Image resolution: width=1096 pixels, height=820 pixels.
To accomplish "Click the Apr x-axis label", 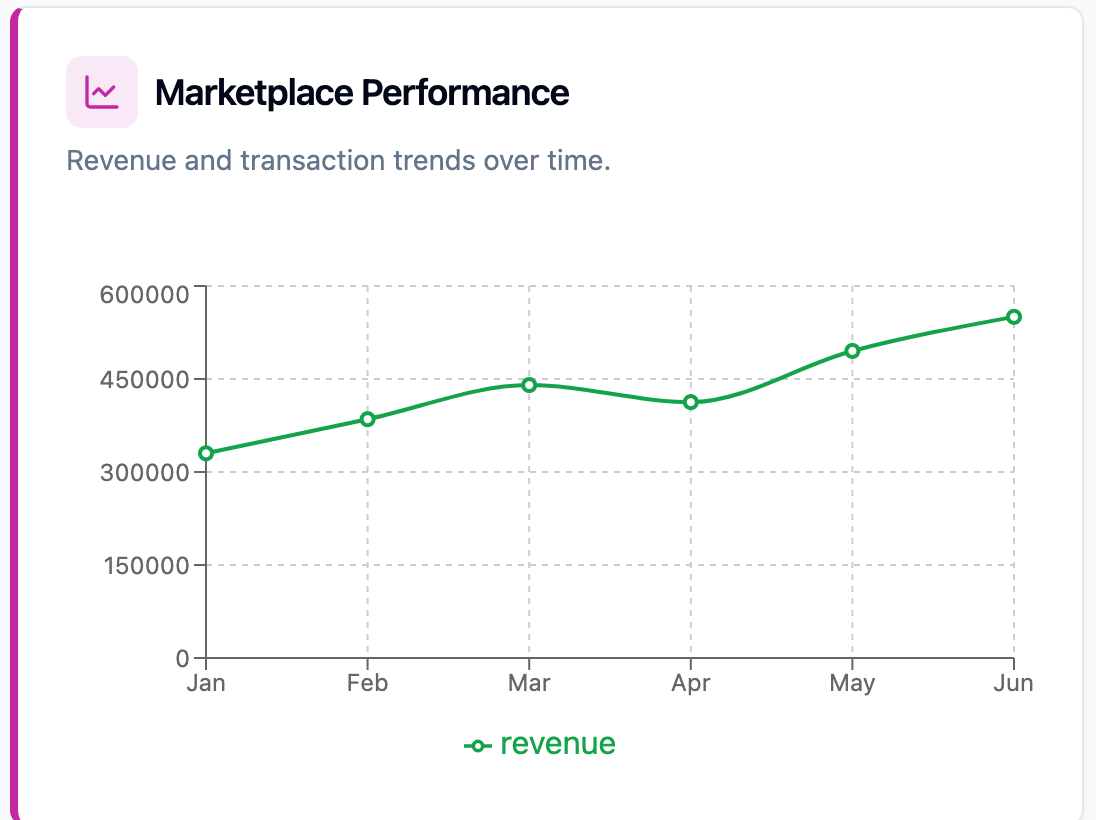I will click(691, 684).
